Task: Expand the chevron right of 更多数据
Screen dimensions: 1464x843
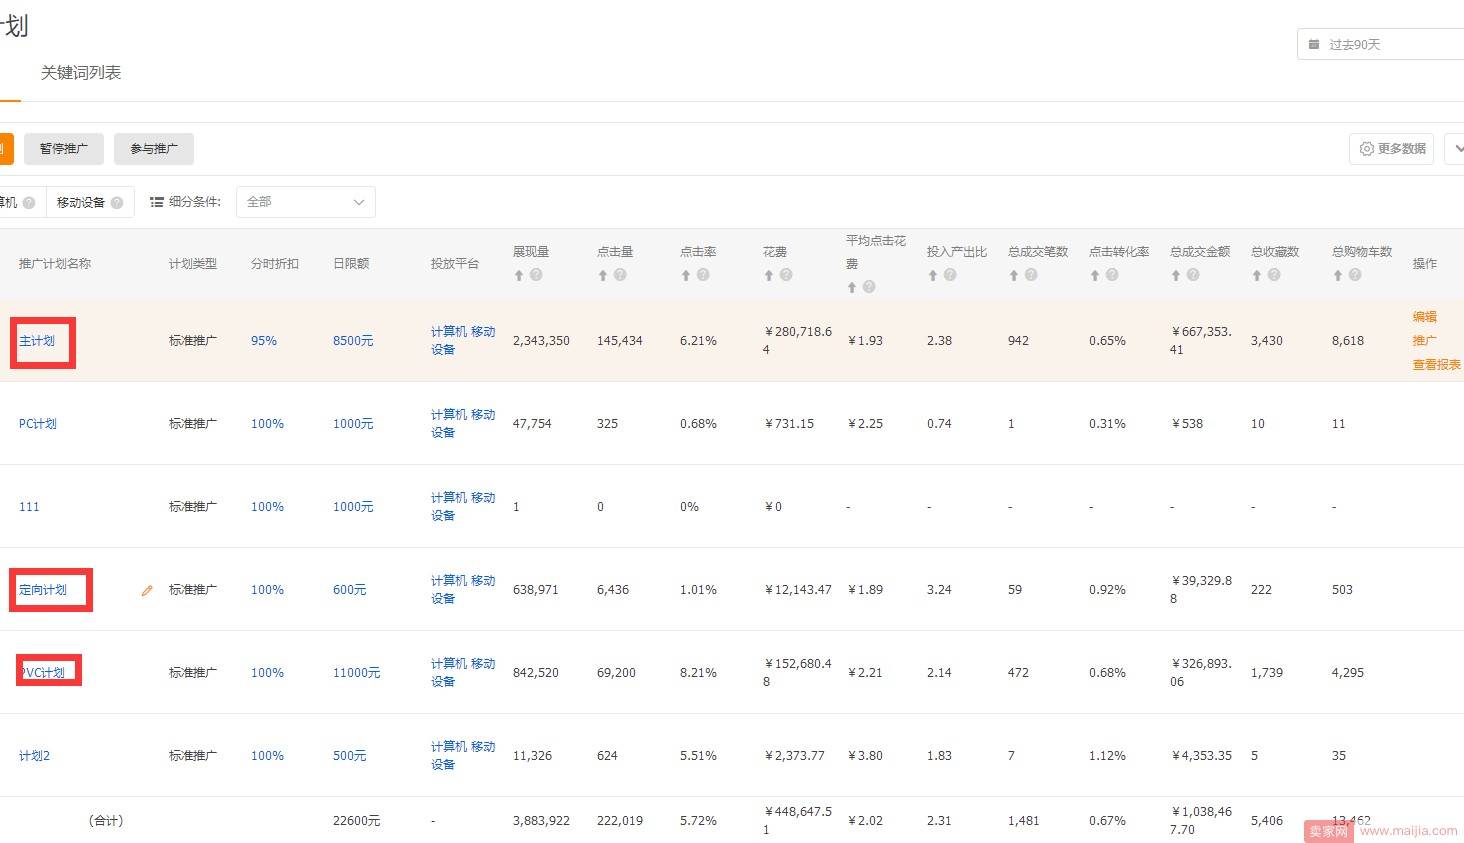Action: pyautogui.click(x=1457, y=148)
